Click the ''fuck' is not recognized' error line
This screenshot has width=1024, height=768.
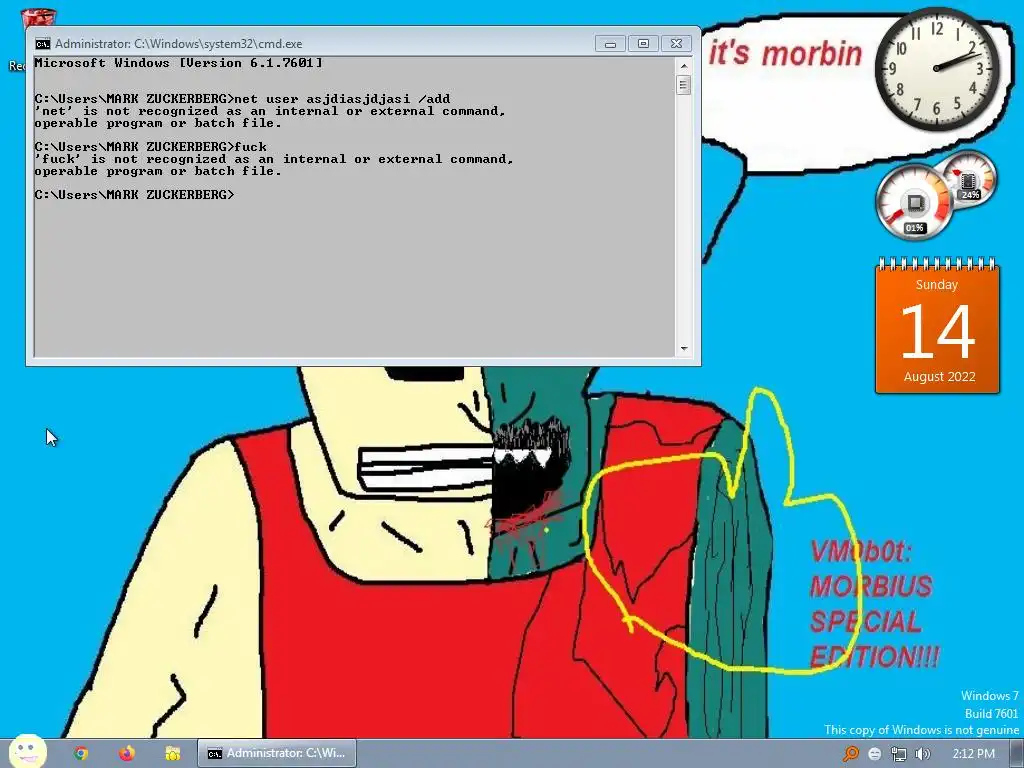274,159
